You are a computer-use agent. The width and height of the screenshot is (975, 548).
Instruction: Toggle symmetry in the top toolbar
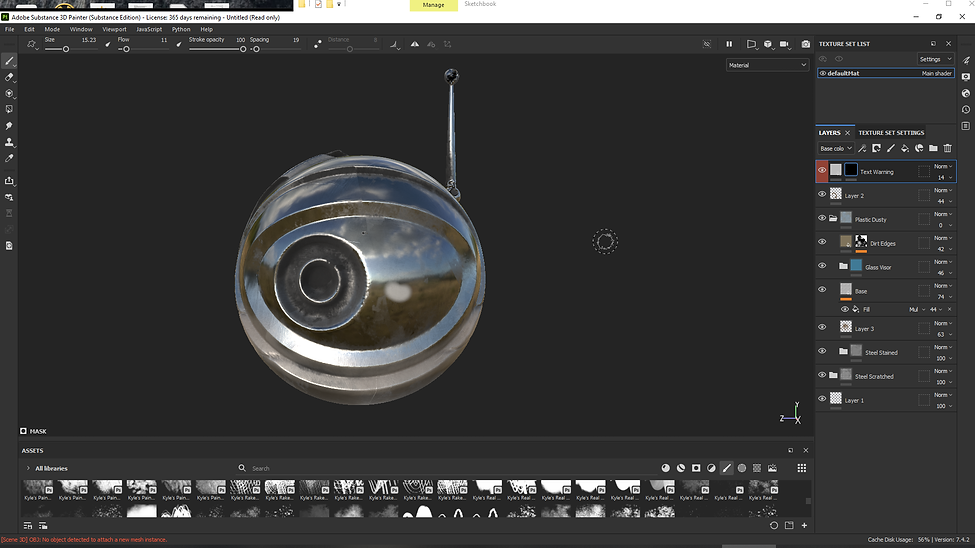click(x=415, y=44)
